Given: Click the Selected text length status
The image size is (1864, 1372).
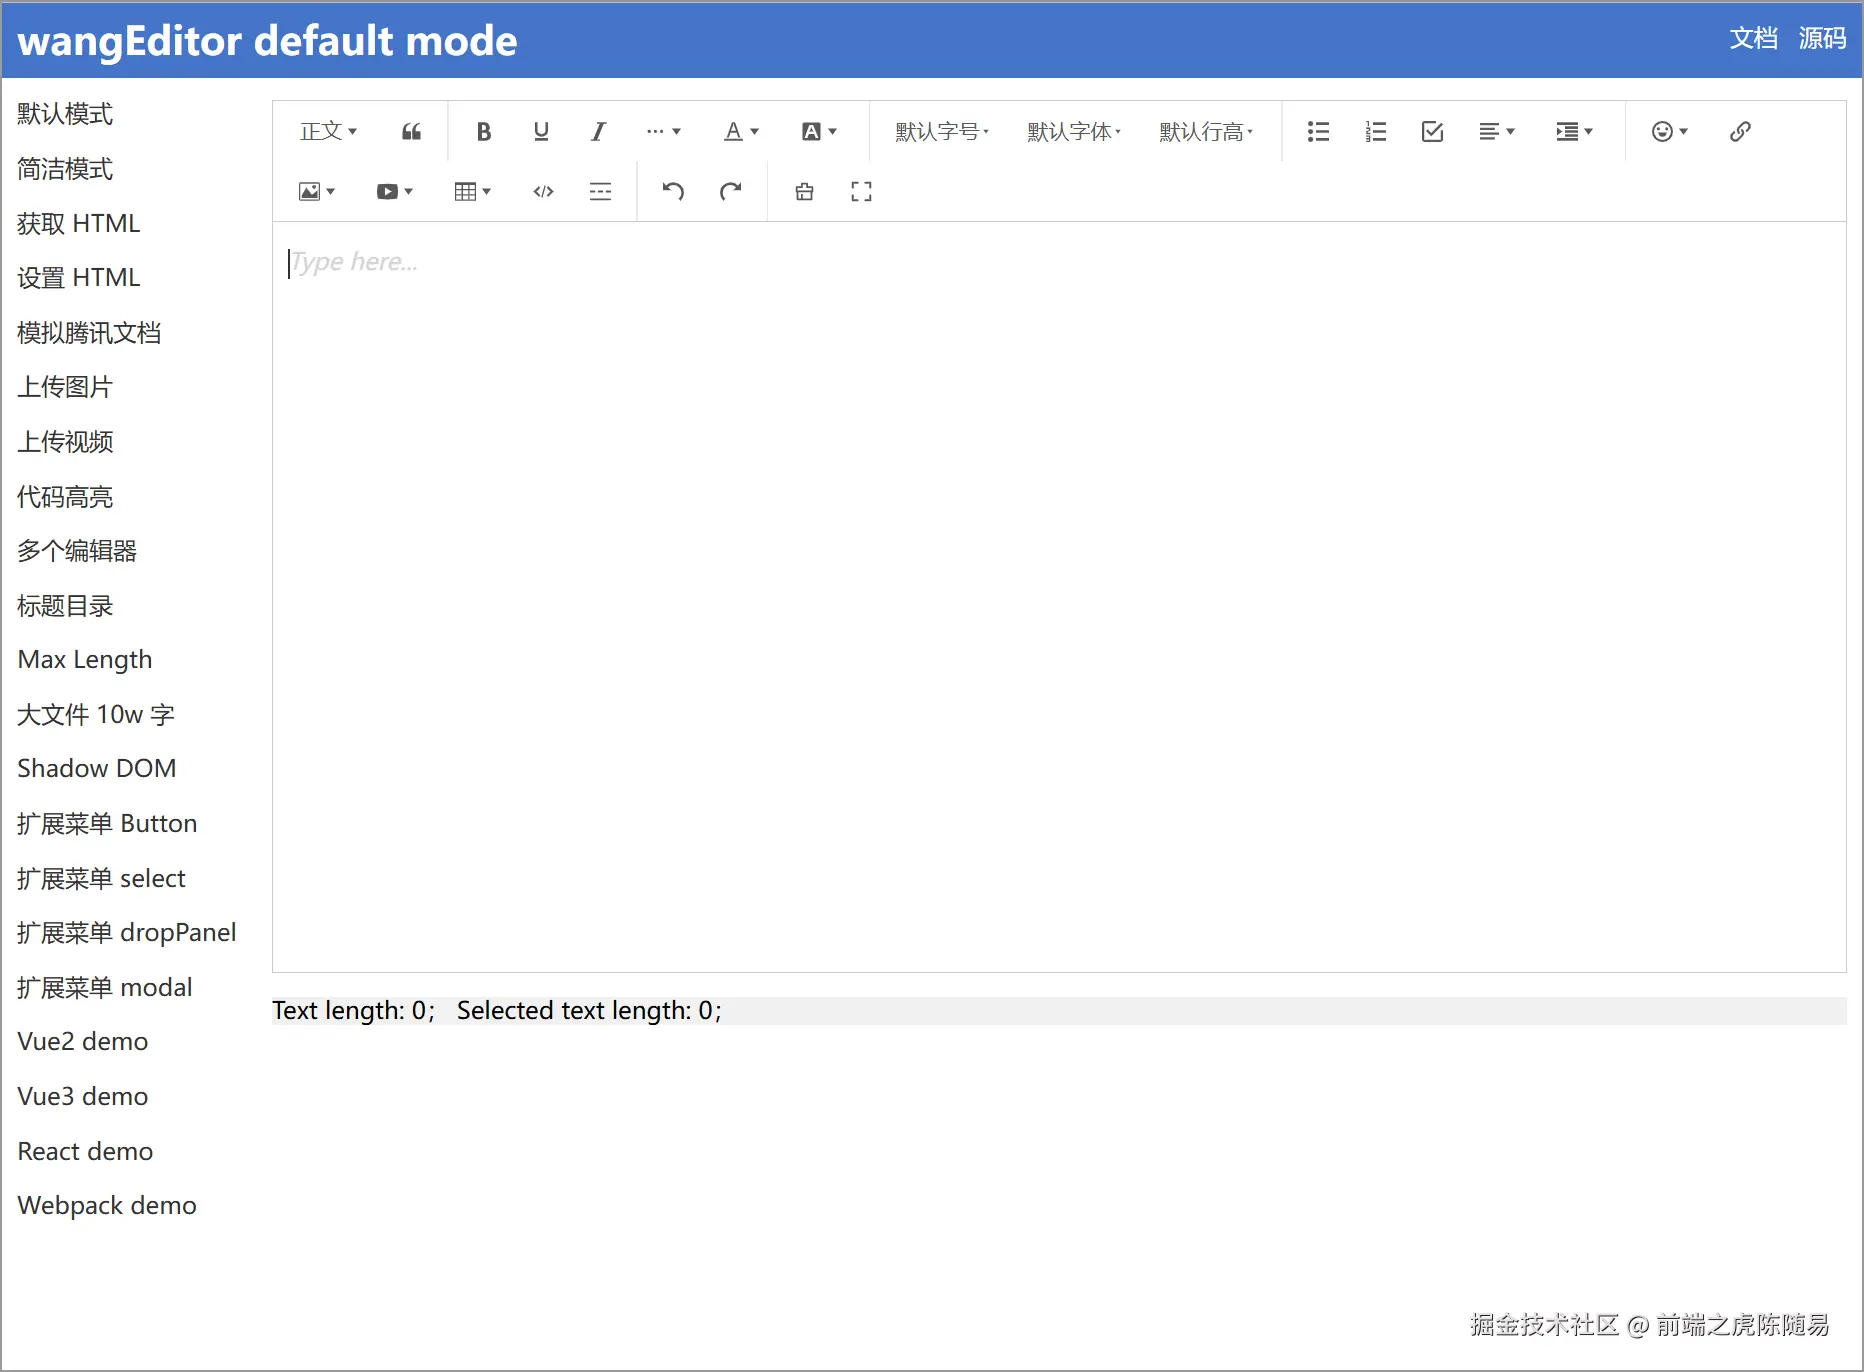Looking at the screenshot, I should [590, 1011].
